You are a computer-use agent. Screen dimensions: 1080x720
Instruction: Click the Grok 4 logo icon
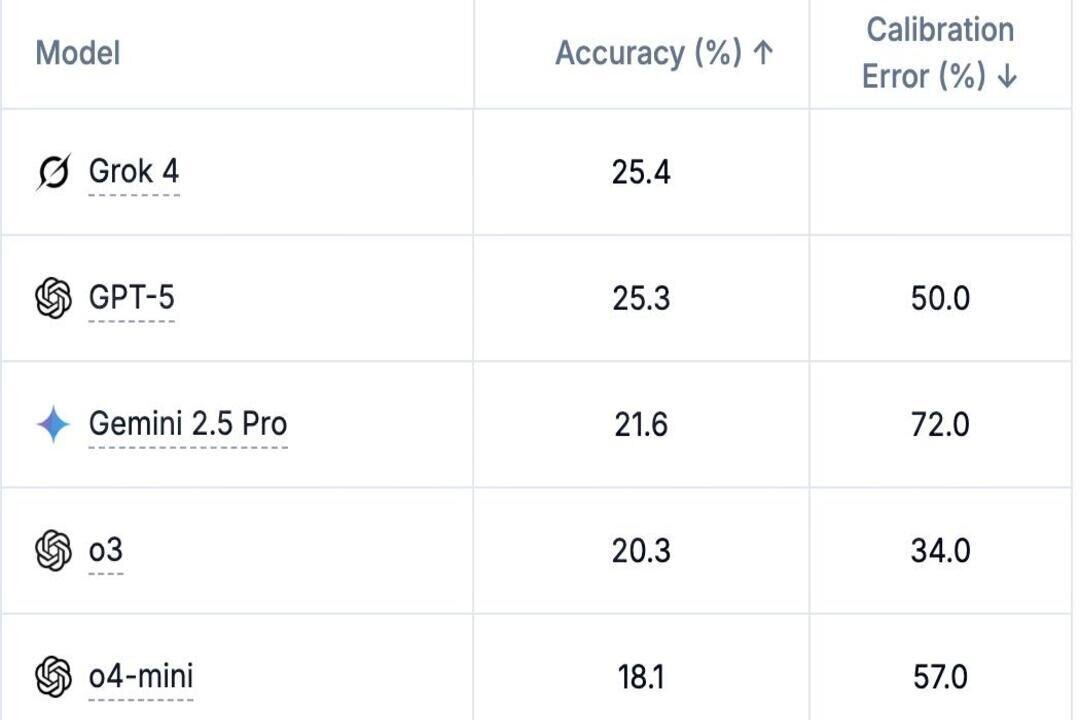coord(53,172)
